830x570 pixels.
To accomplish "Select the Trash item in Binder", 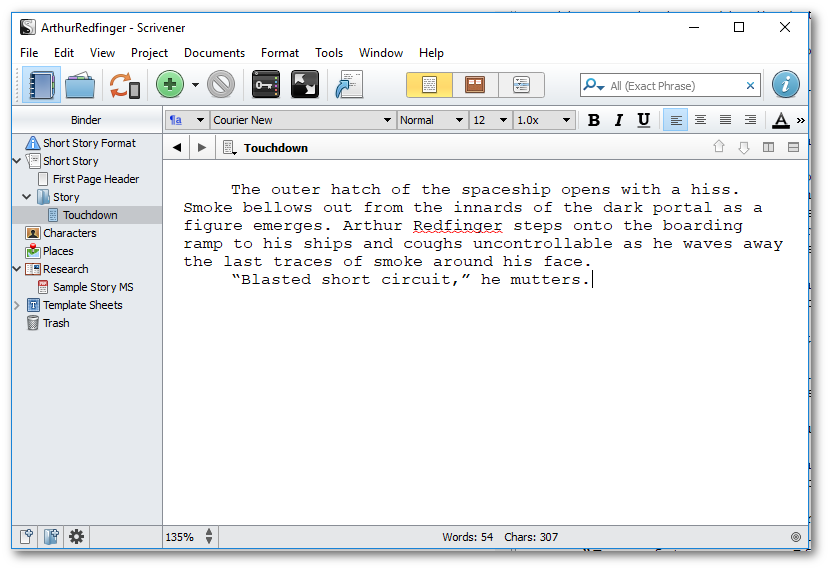I will click(56, 323).
